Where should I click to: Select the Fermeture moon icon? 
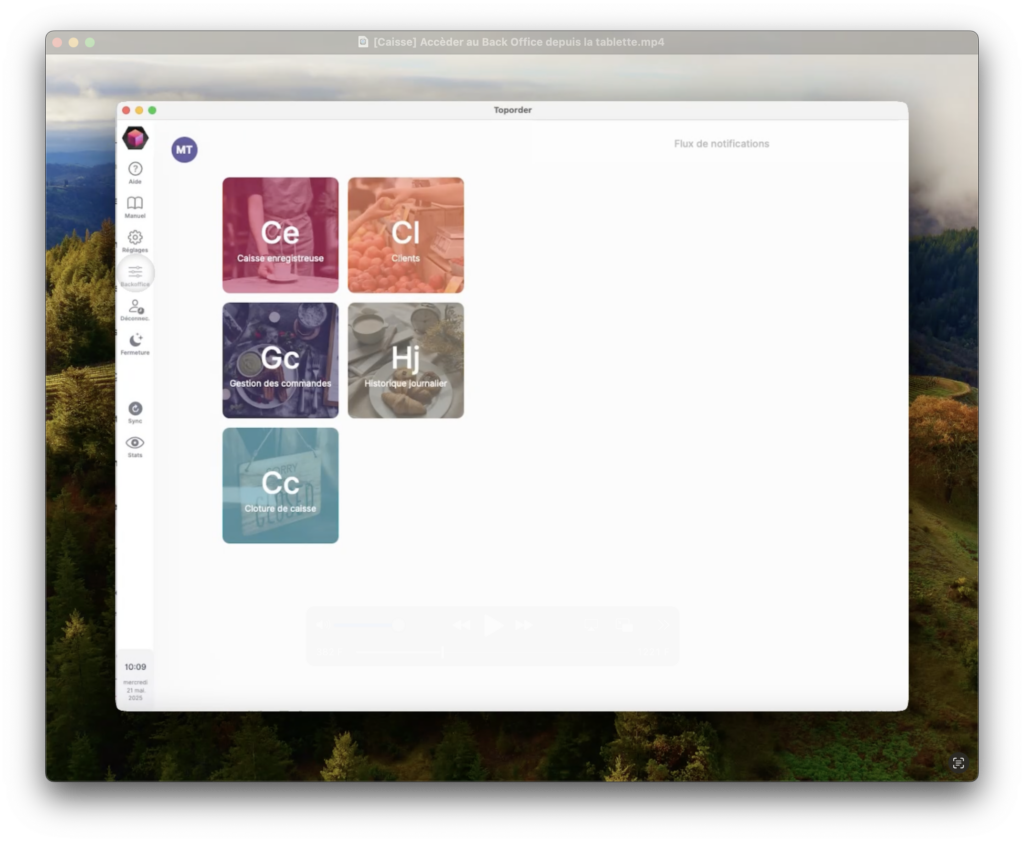[135, 341]
